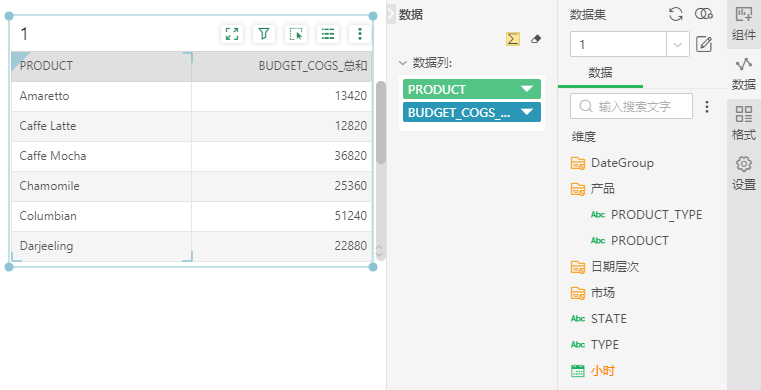Click the Abc icon beside STATE
Screen dimensions: 761x390
(x=578, y=319)
